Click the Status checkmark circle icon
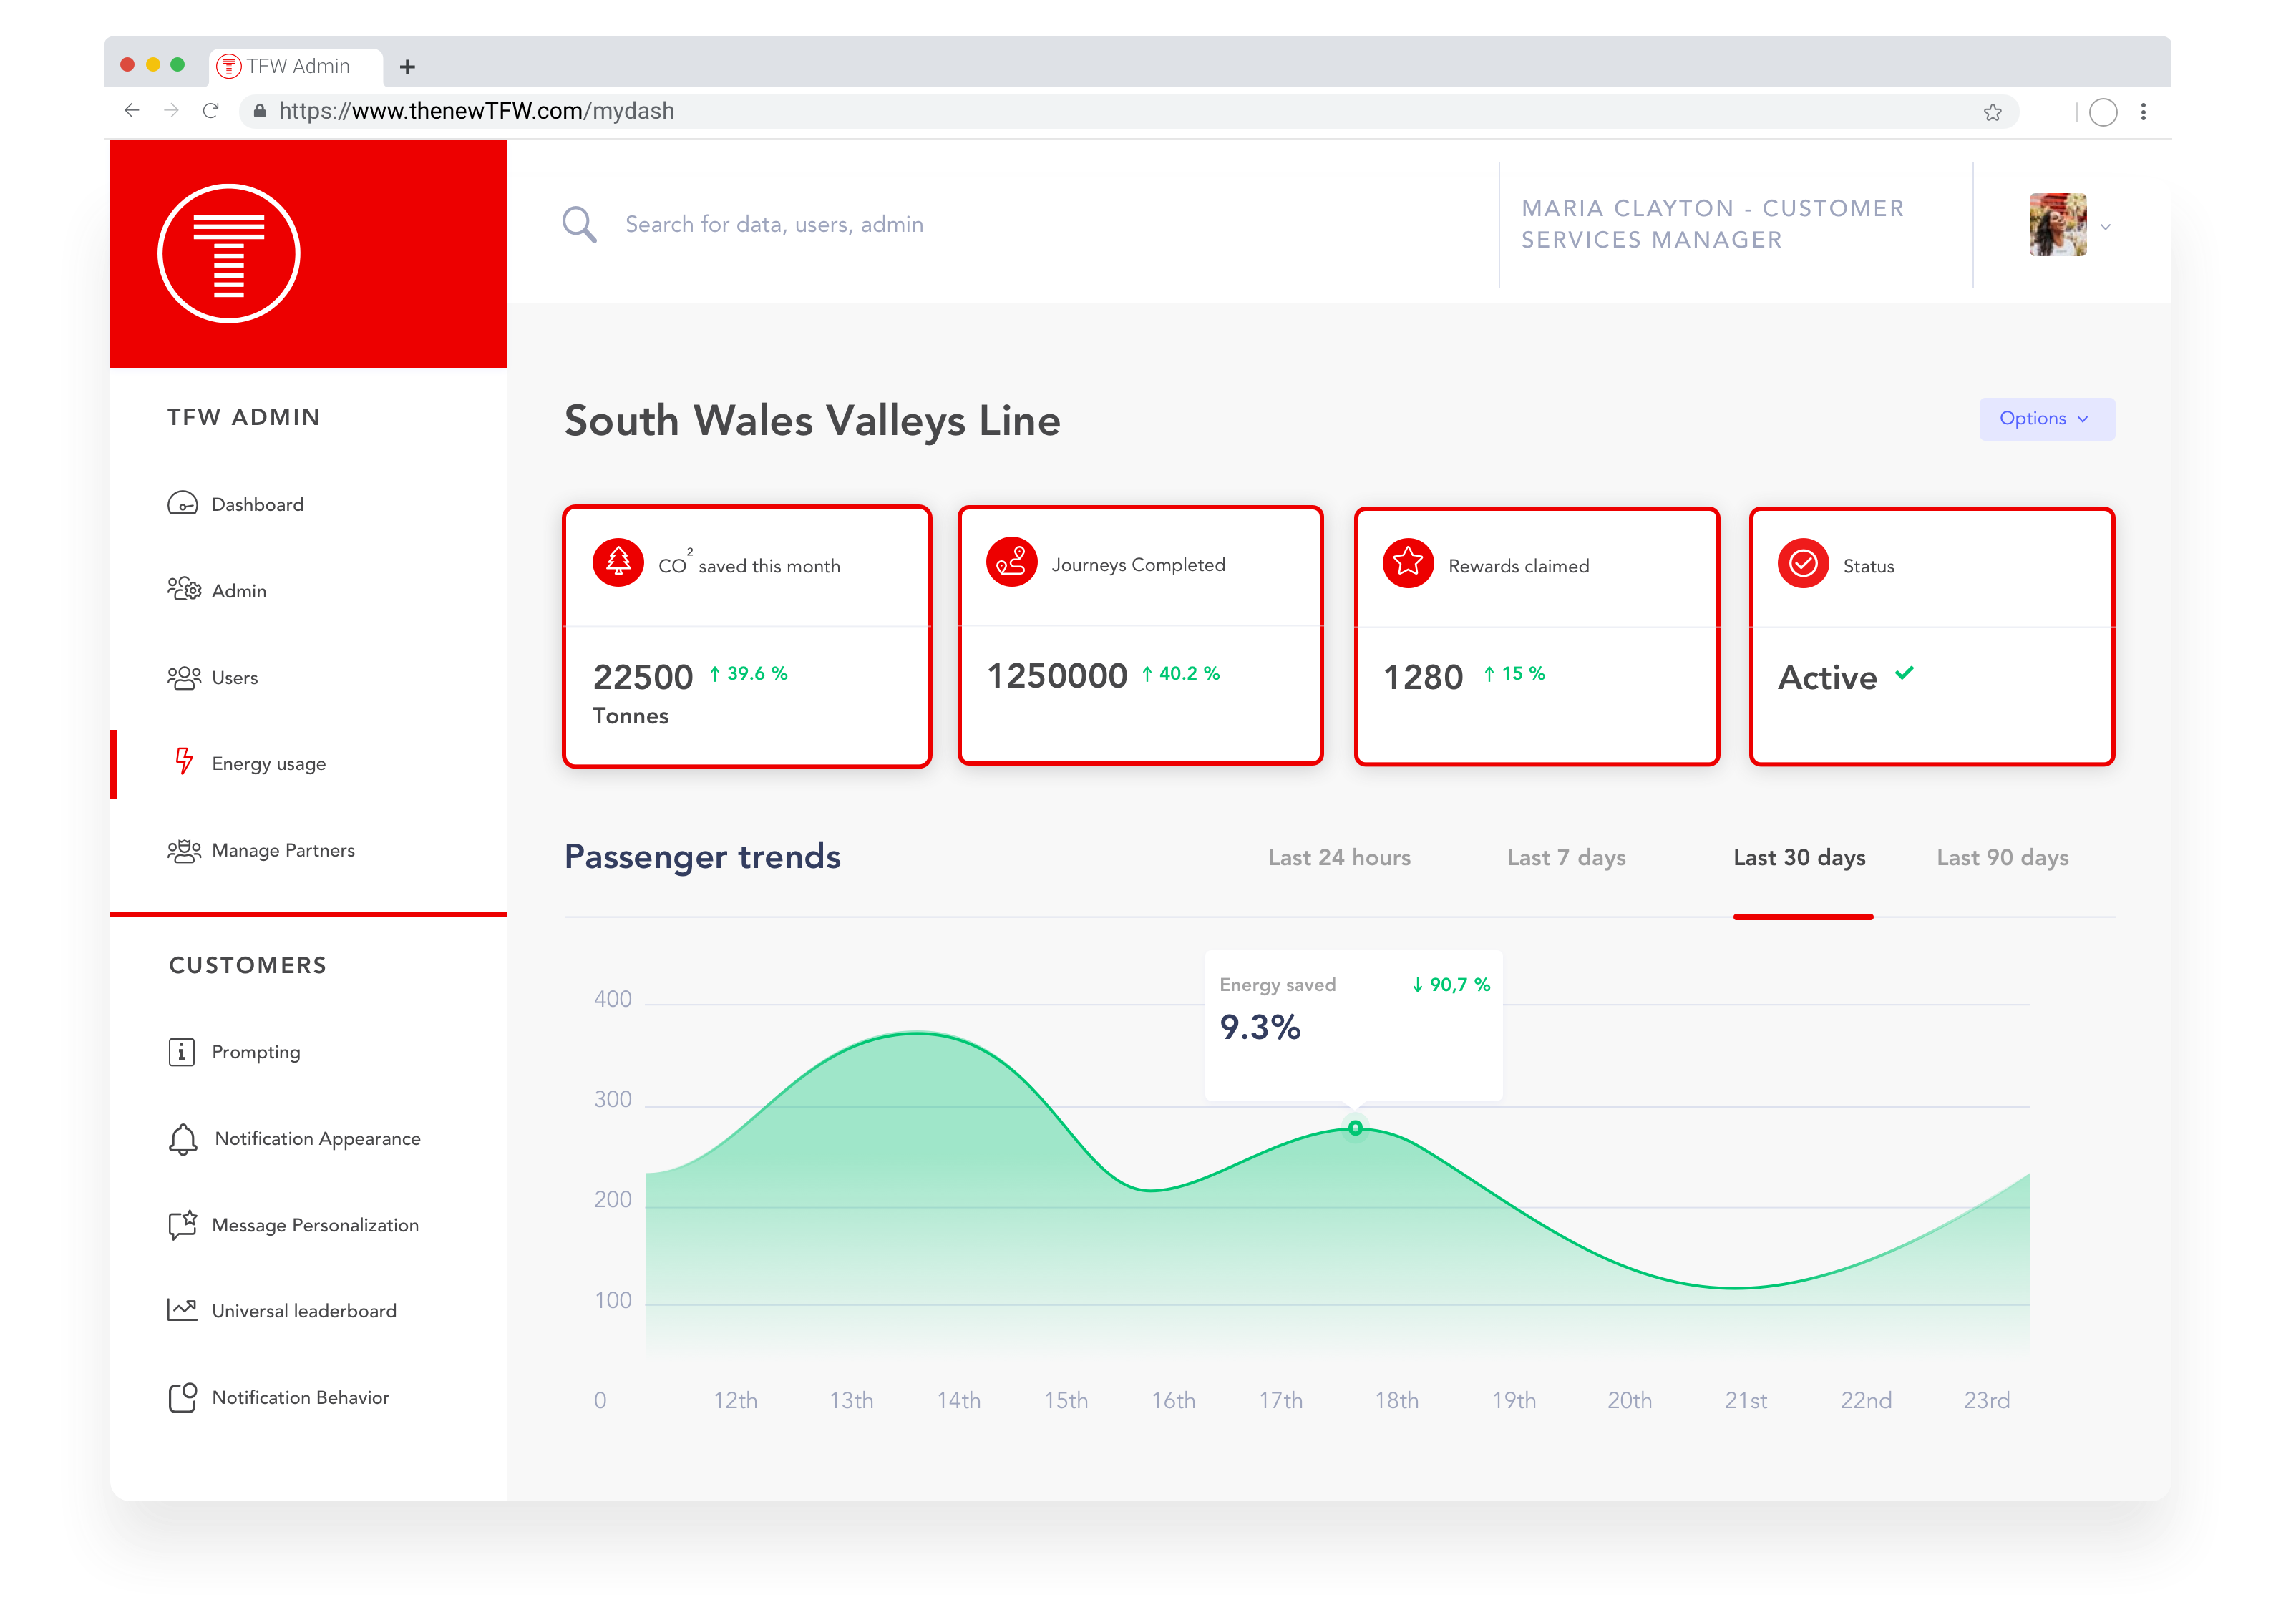Image resolution: width=2296 pixels, height=1610 pixels. [1803, 564]
